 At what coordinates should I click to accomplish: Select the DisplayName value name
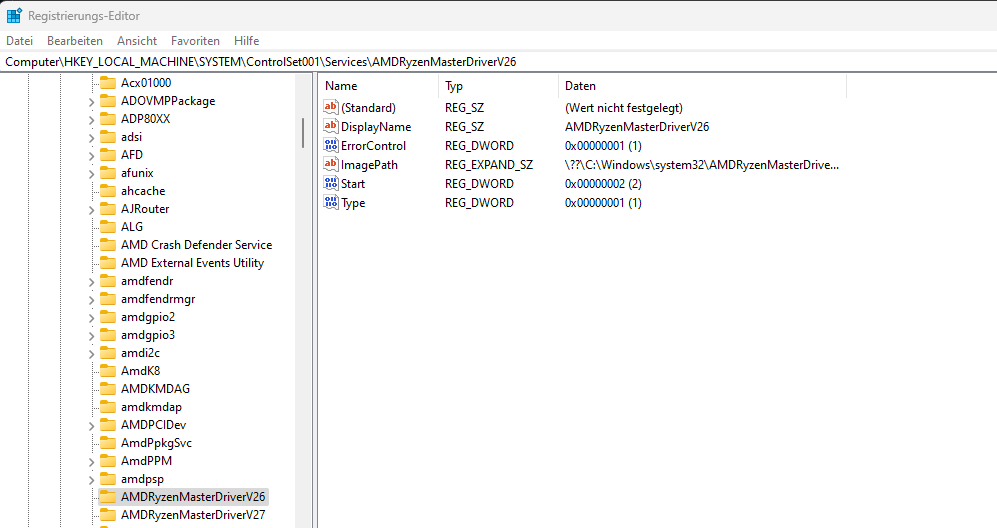[376, 127]
